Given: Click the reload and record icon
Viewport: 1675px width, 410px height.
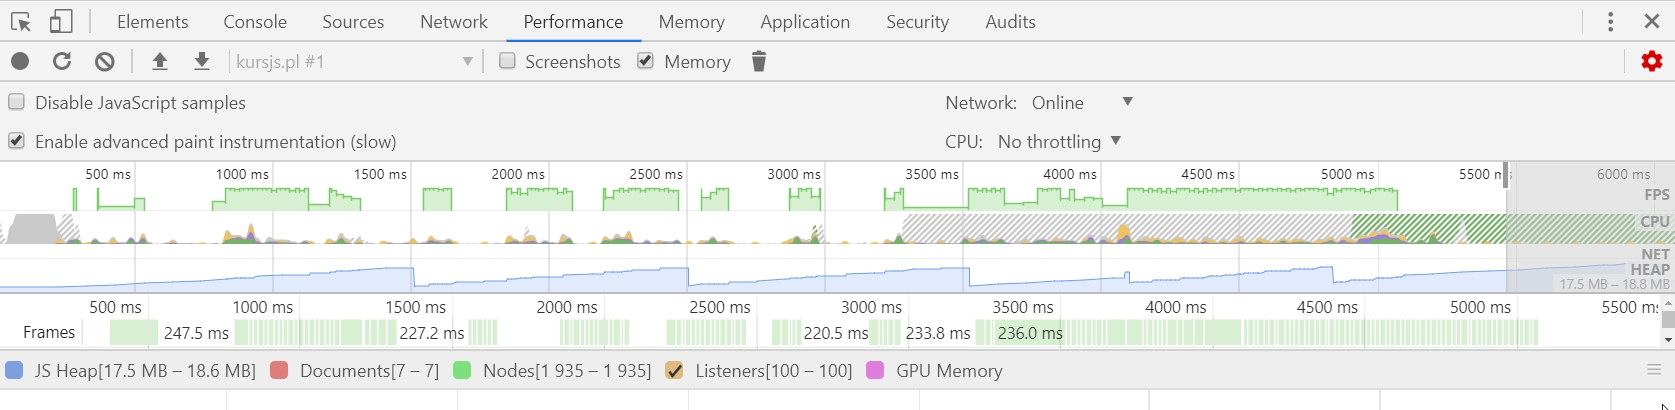Looking at the screenshot, I should [62, 61].
